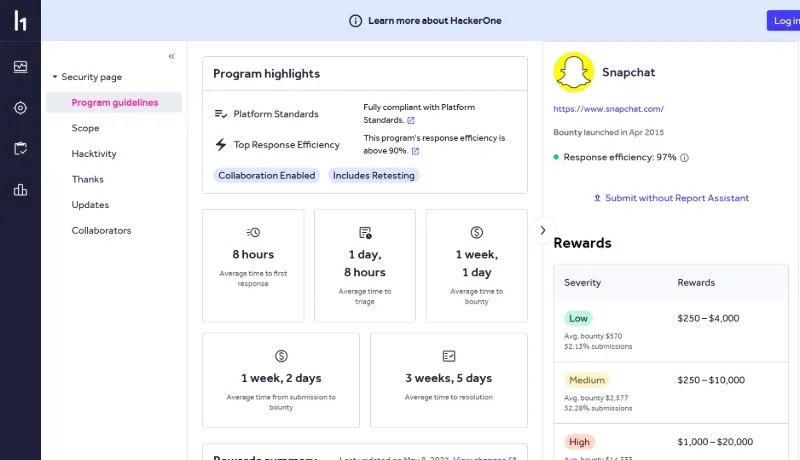
Task: Open the Hacktivity page
Action: (x=94, y=154)
